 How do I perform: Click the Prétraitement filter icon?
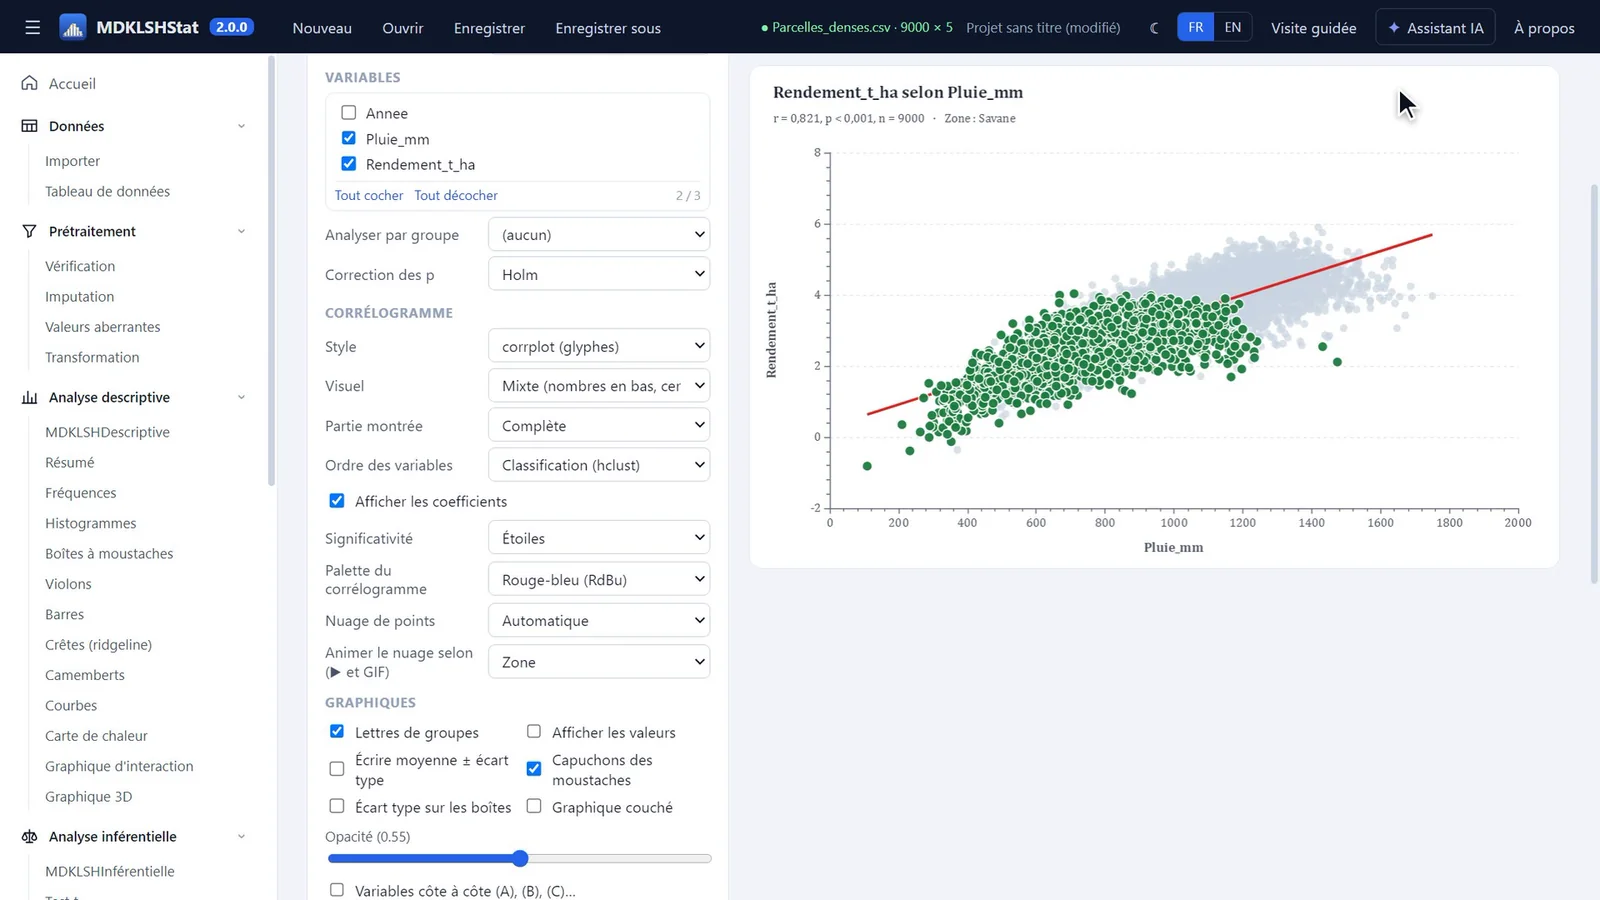tap(30, 231)
